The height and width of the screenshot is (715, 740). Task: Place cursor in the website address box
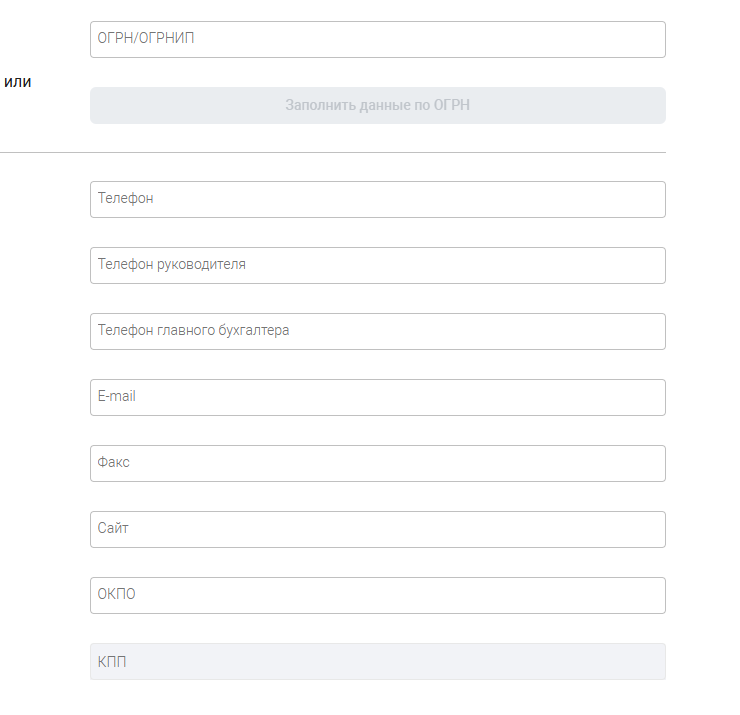point(377,529)
